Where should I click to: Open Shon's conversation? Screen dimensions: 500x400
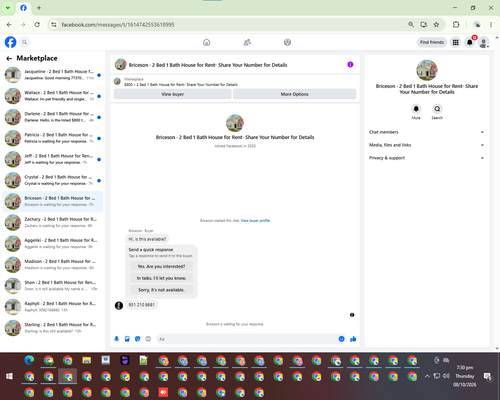(x=53, y=286)
